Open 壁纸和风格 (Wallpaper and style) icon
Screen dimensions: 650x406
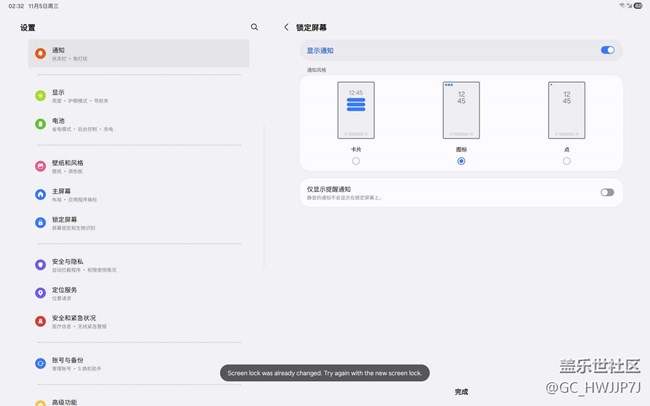[x=40, y=166]
